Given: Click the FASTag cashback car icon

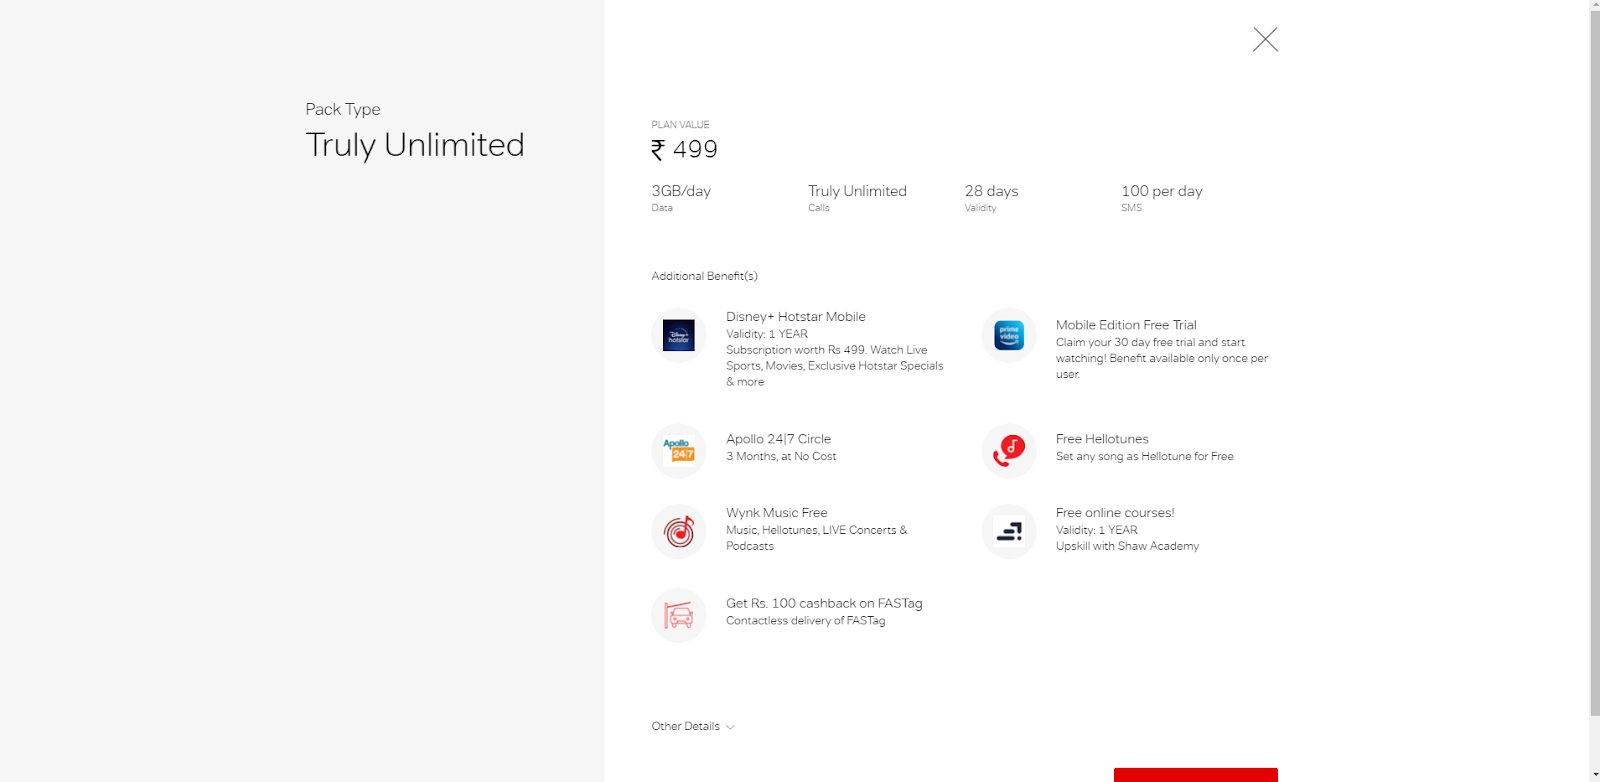Looking at the screenshot, I should pos(679,615).
